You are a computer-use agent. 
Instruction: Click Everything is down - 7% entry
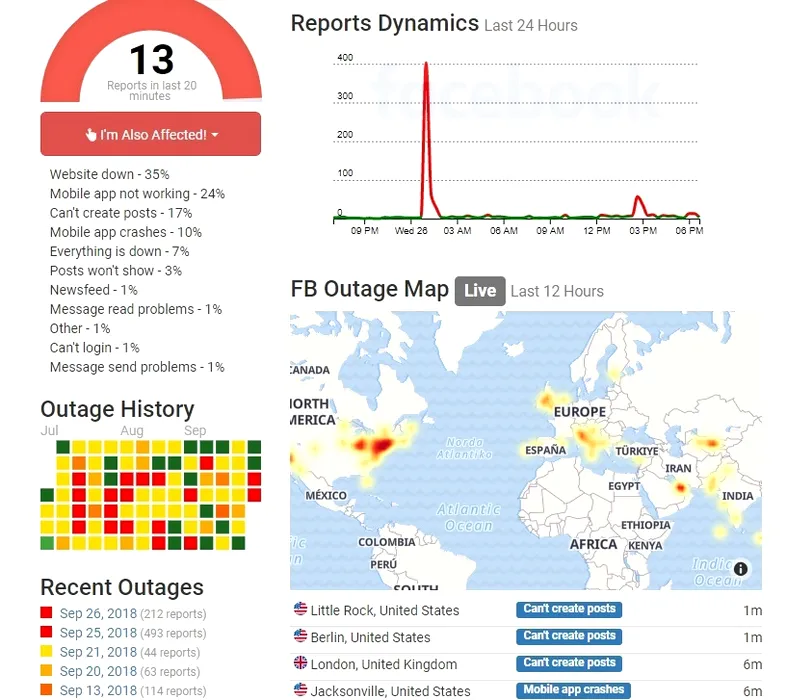[x=119, y=251]
